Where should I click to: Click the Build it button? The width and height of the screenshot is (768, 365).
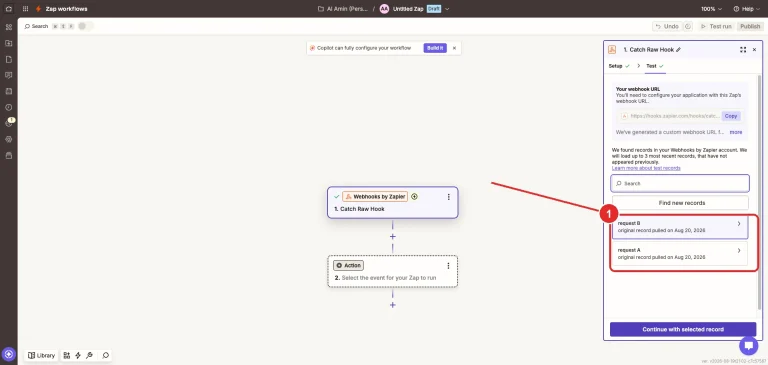coord(435,48)
